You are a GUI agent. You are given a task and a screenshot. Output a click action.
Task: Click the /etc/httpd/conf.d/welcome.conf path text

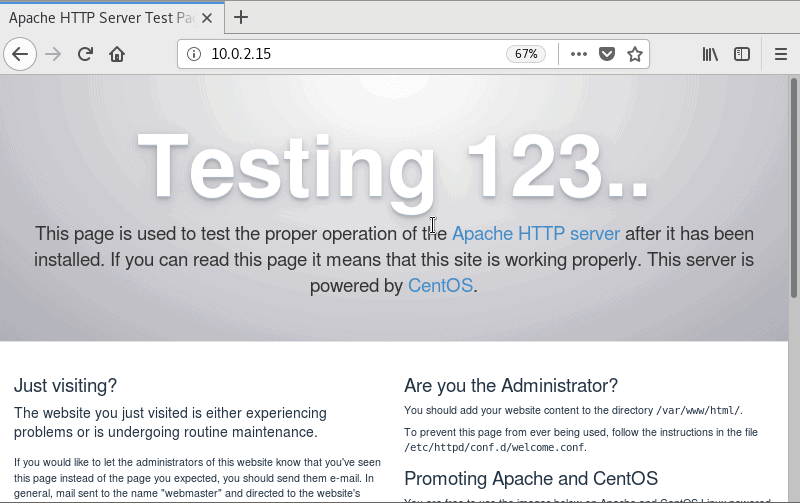pos(494,447)
